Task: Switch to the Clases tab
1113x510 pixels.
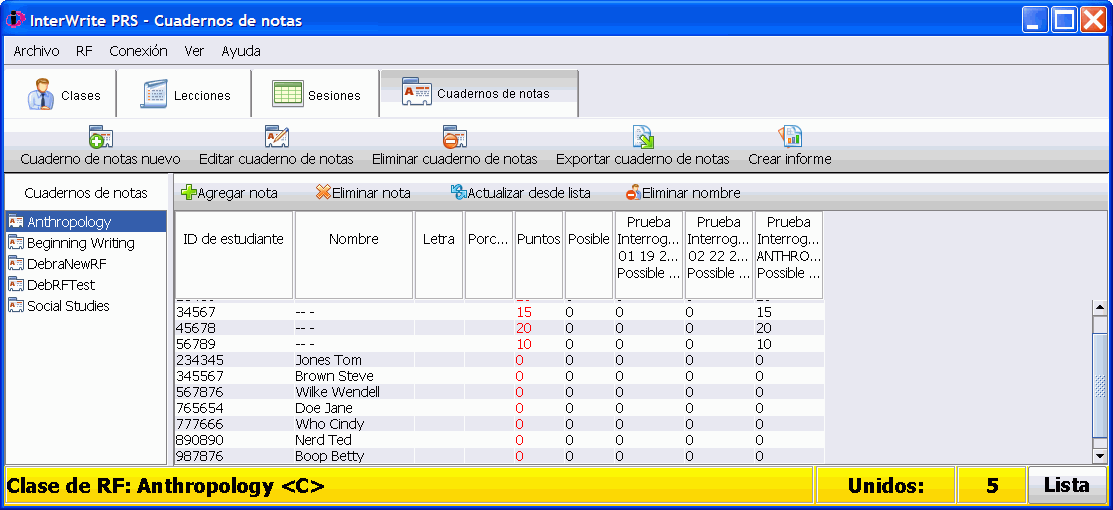Action: (x=60, y=94)
